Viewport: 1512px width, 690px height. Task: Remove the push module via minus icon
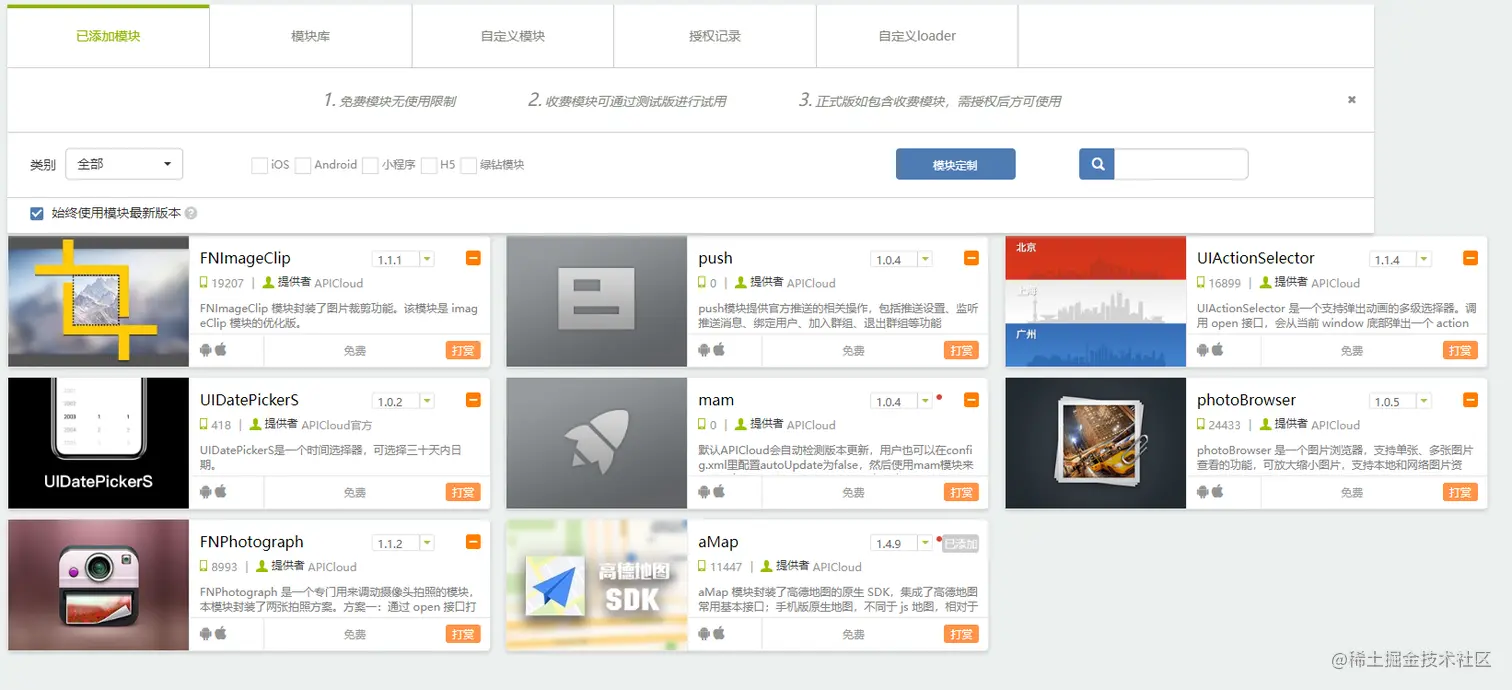[971, 258]
